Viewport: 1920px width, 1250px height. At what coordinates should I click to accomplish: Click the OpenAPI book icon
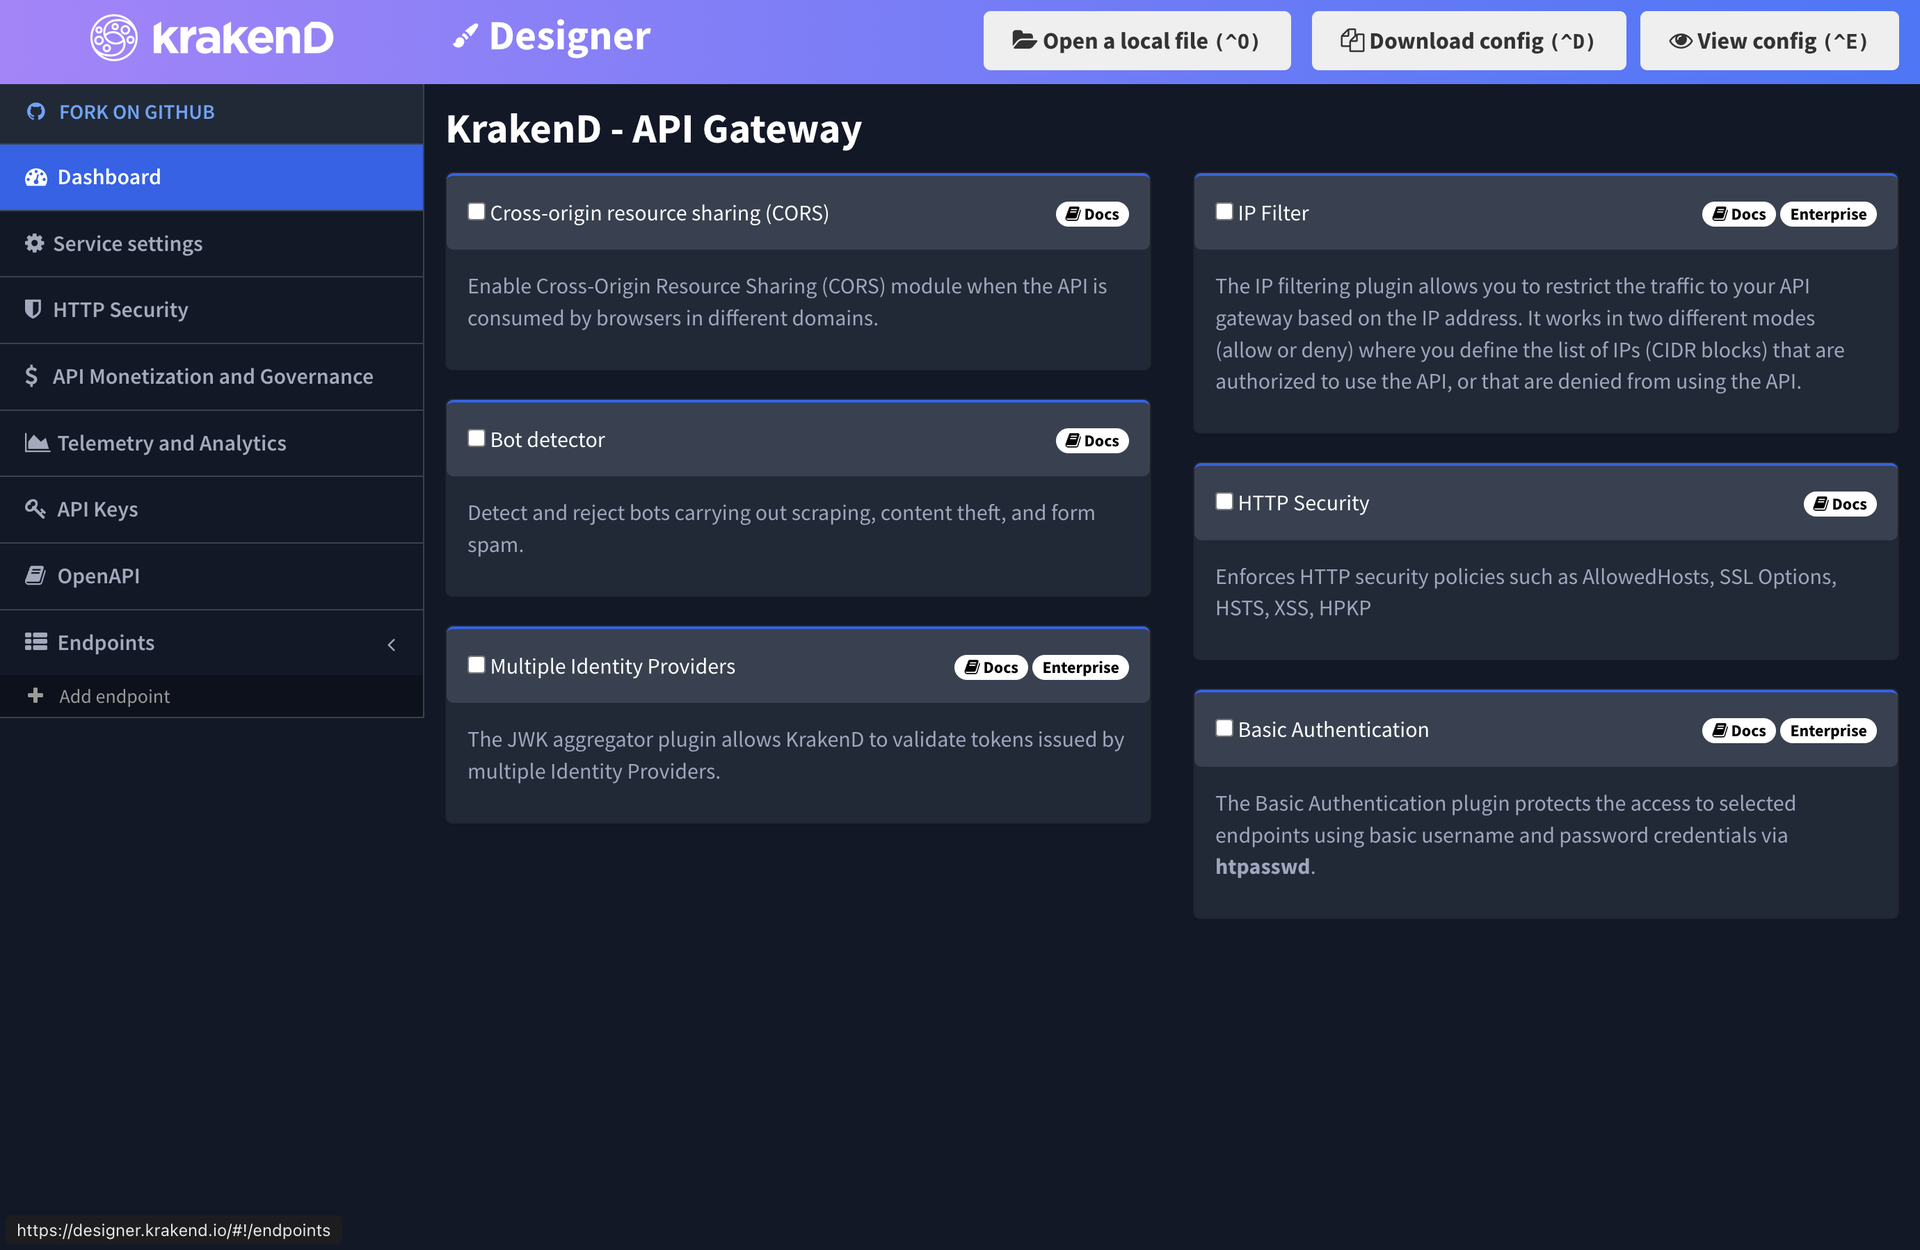pyautogui.click(x=35, y=575)
